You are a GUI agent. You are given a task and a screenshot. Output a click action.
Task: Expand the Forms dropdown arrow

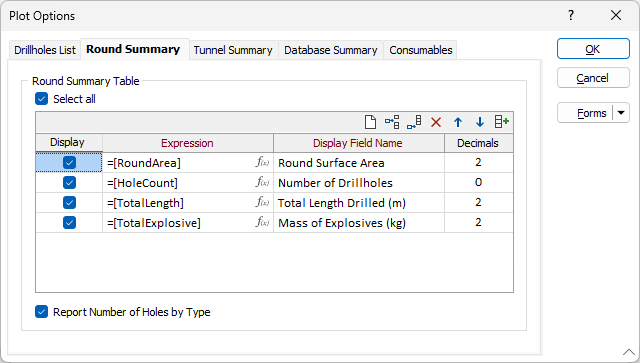click(x=621, y=113)
